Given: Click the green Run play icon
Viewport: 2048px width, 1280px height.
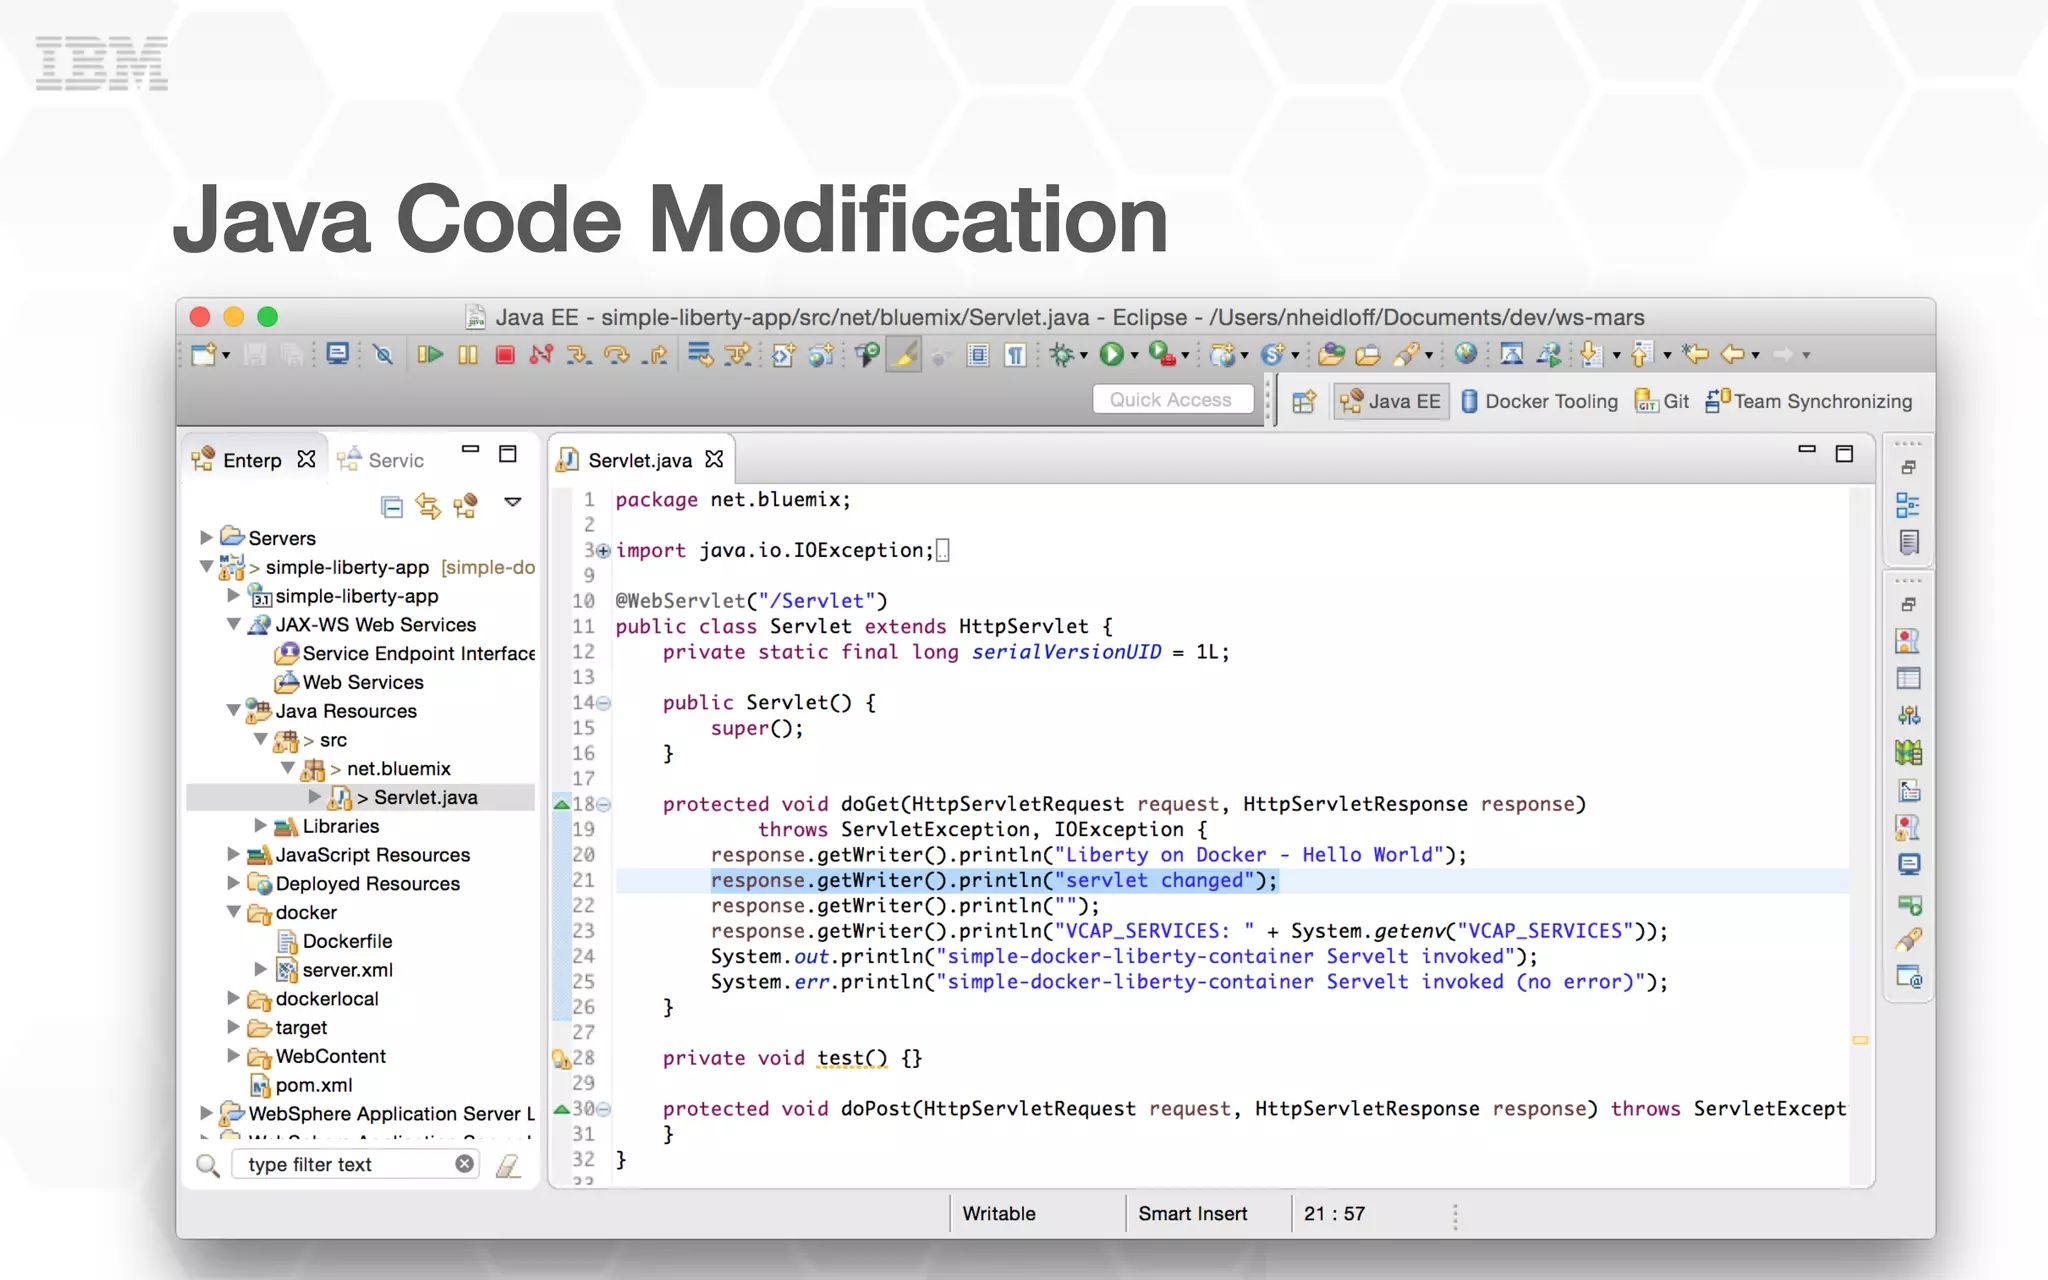Looking at the screenshot, I should (x=1111, y=354).
